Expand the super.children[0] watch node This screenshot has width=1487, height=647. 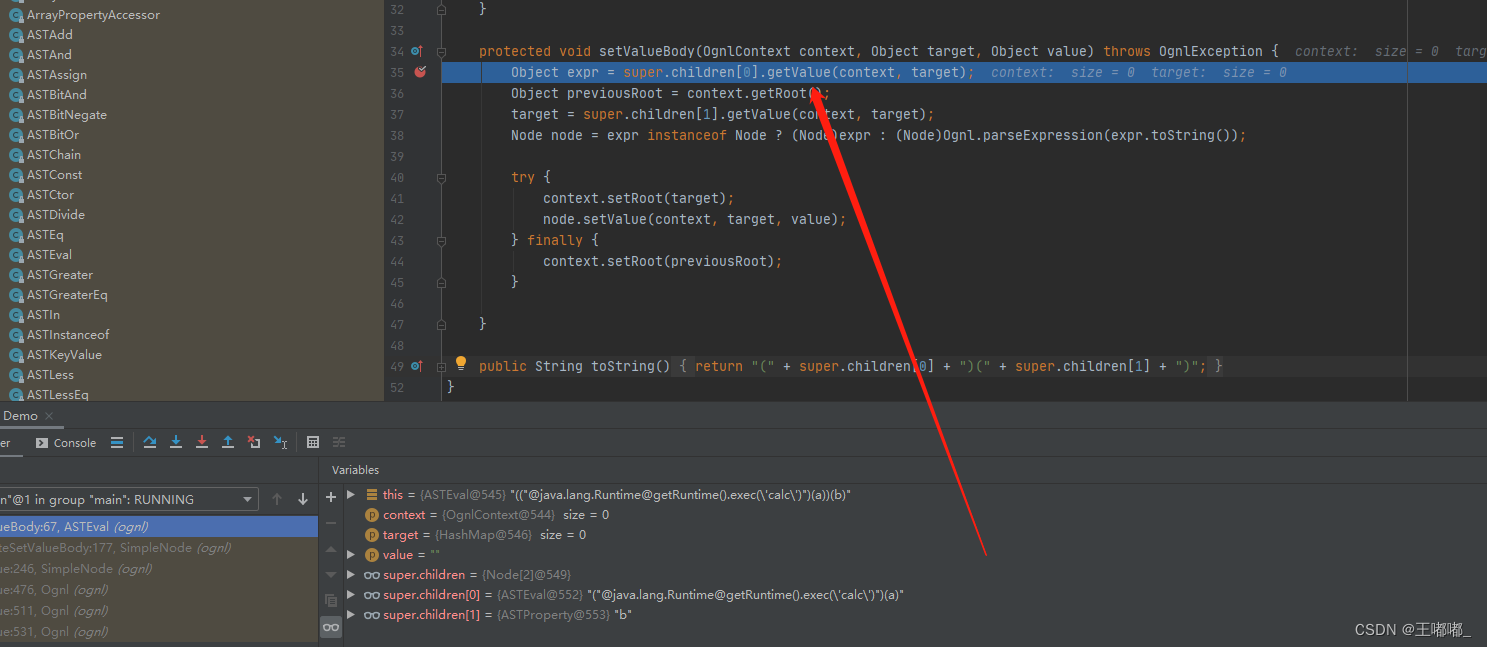coord(350,594)
